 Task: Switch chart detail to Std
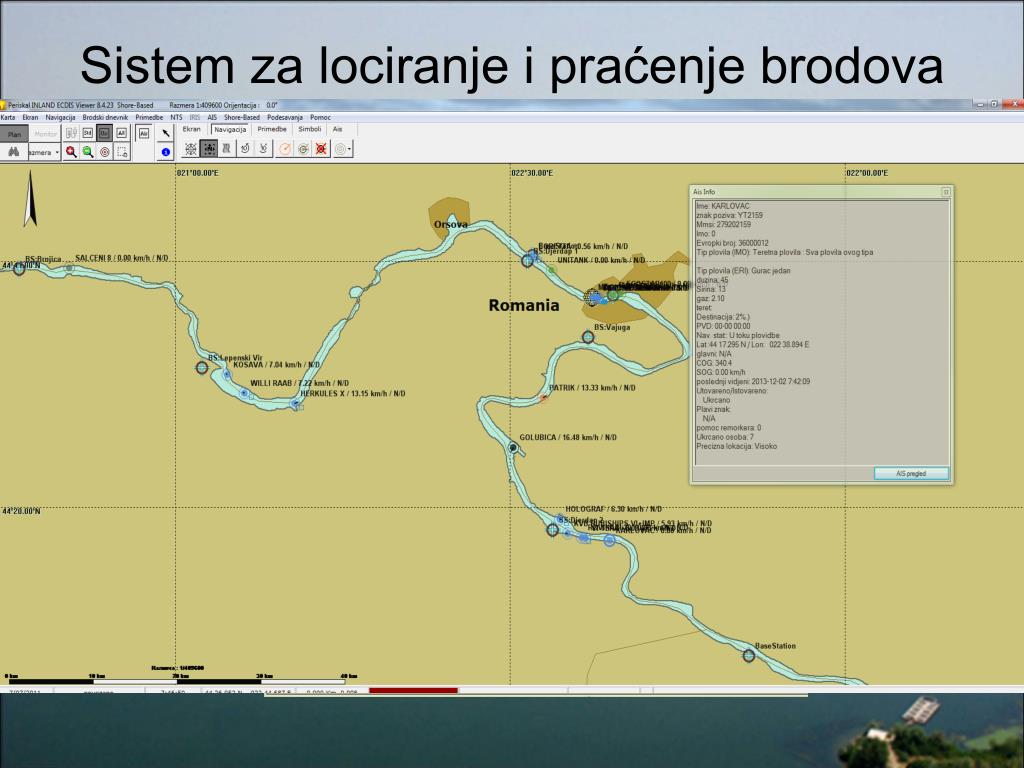pyautogui.click(x=88, y=133)
